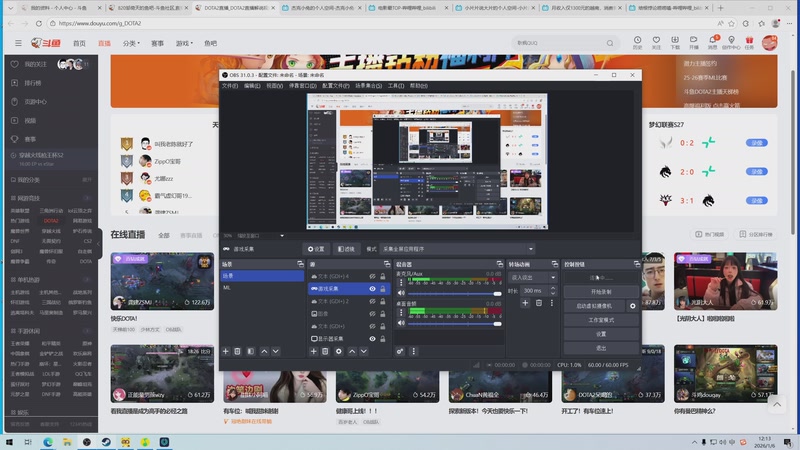The height and width of the screenshot is (450, 800).
Task: Open OBS 文件 menu
Action: click(x=230, y=86)
